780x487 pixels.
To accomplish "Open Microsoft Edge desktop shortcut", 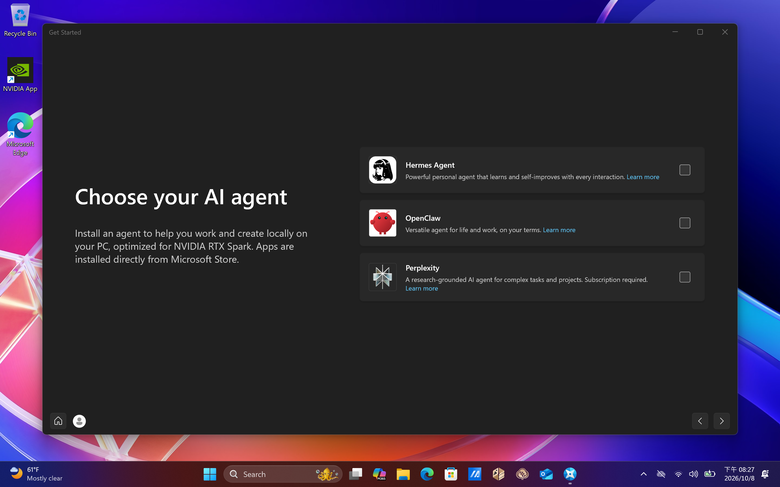I will (x=20, y=134).
